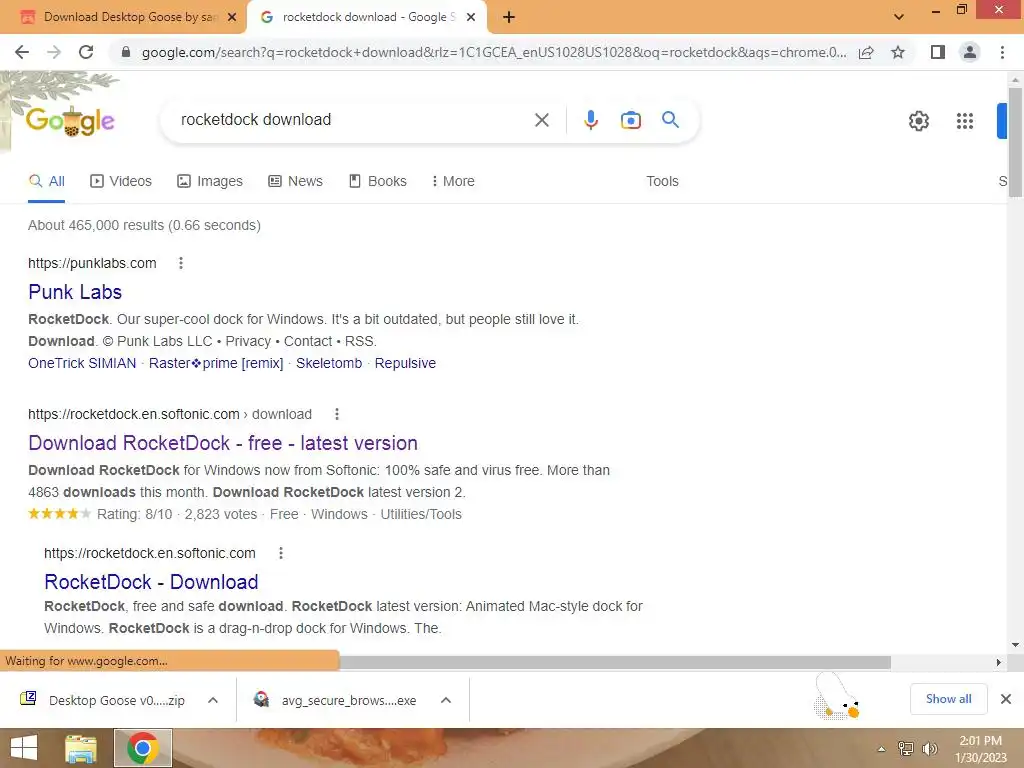
Task: Open options for RocketDock - Download result
Action: pyautogui.click(x=281, y=553)
